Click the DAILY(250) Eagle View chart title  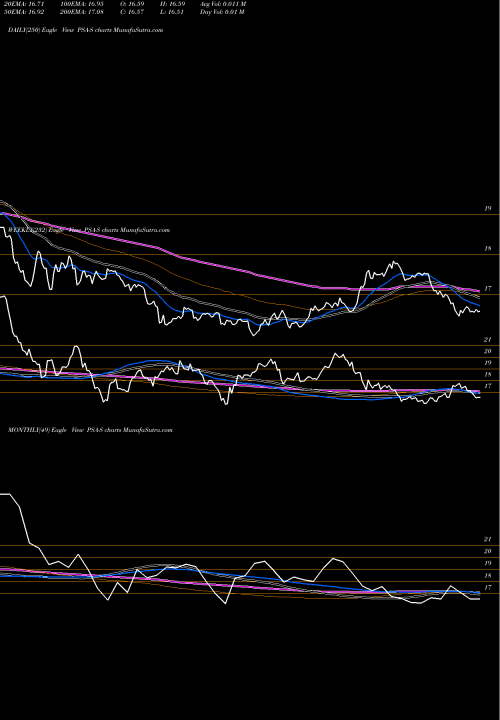coord(86,30)
